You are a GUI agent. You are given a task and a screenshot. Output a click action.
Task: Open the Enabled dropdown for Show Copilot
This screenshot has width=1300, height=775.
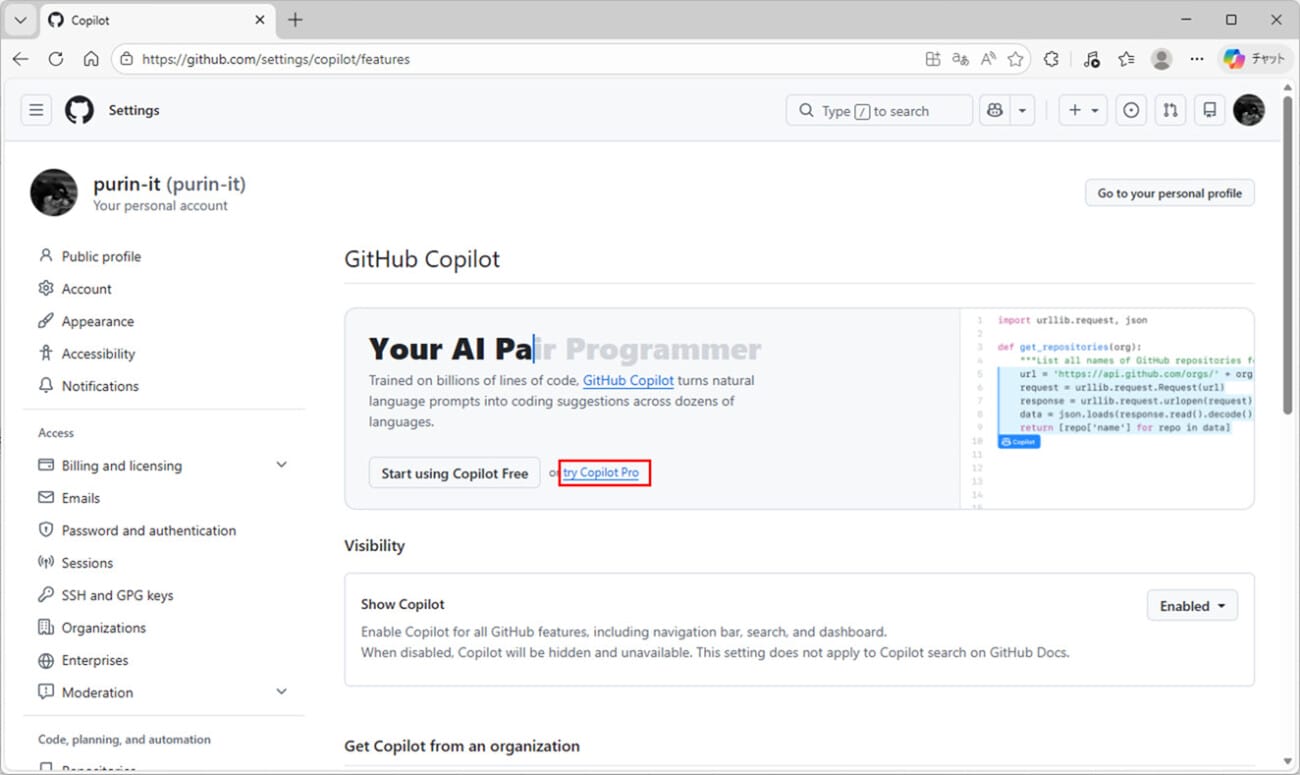[x=1191, y=605]
